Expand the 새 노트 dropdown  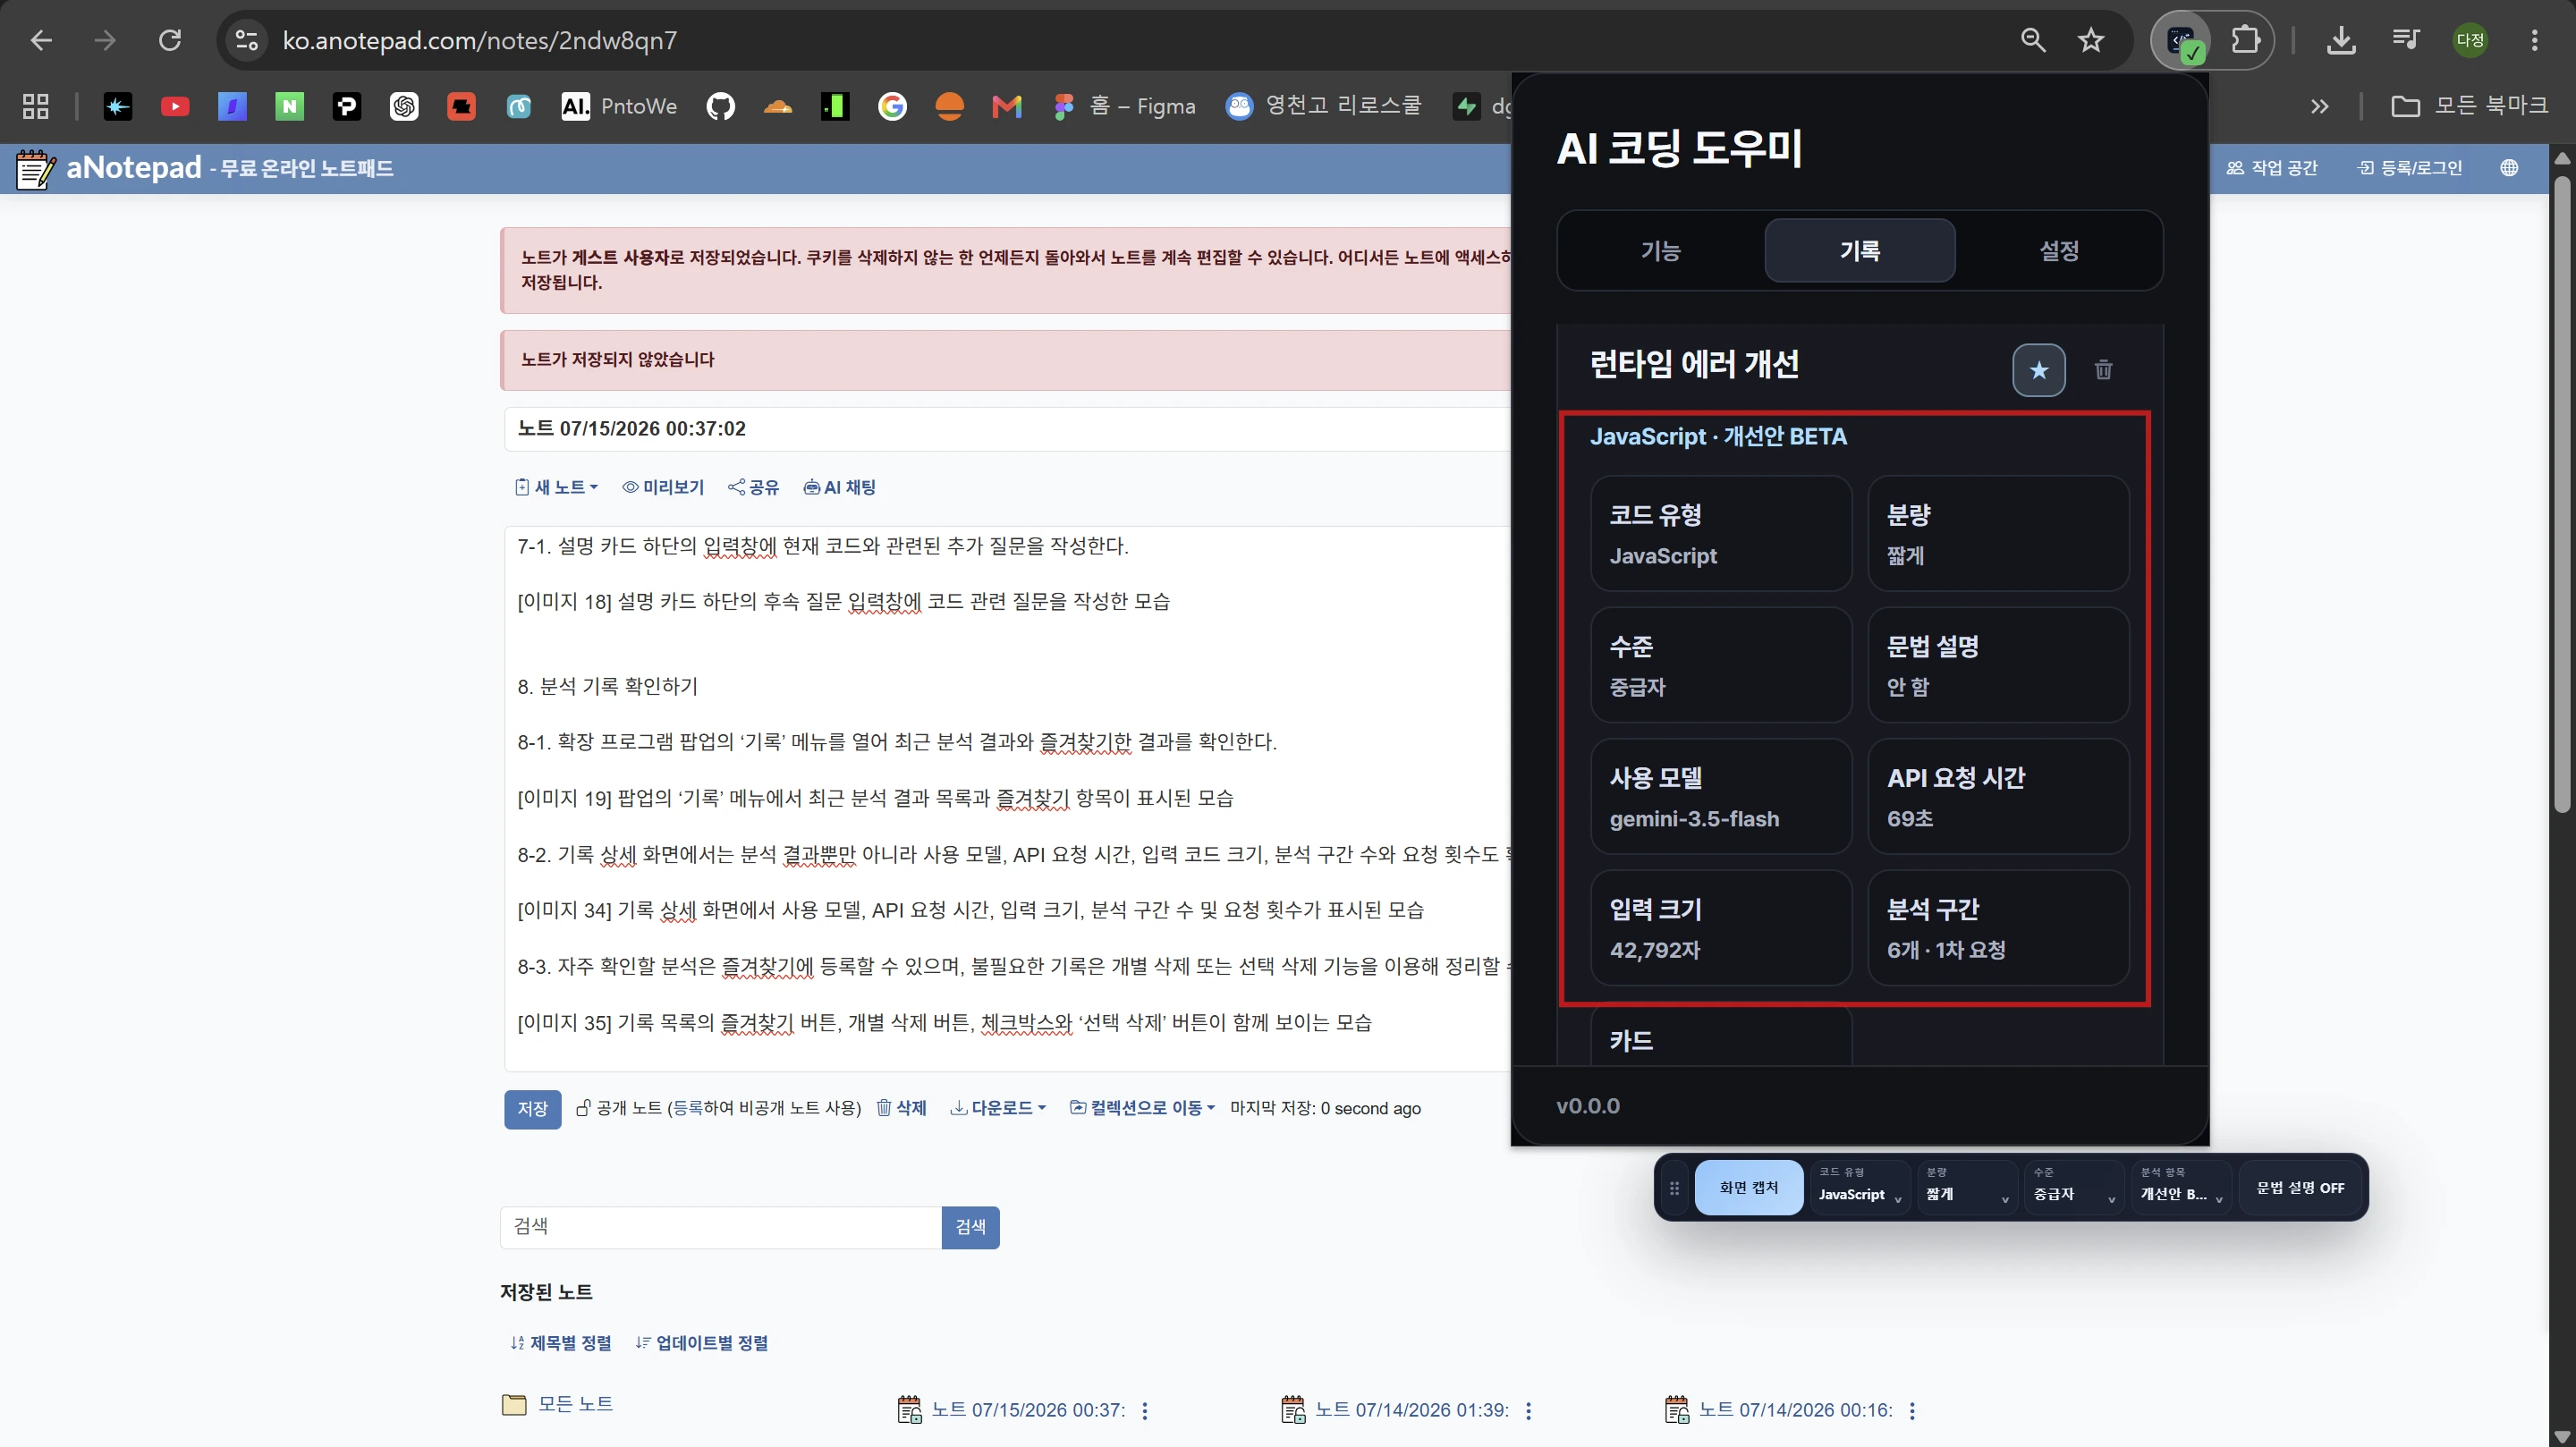tap(556, 487)
